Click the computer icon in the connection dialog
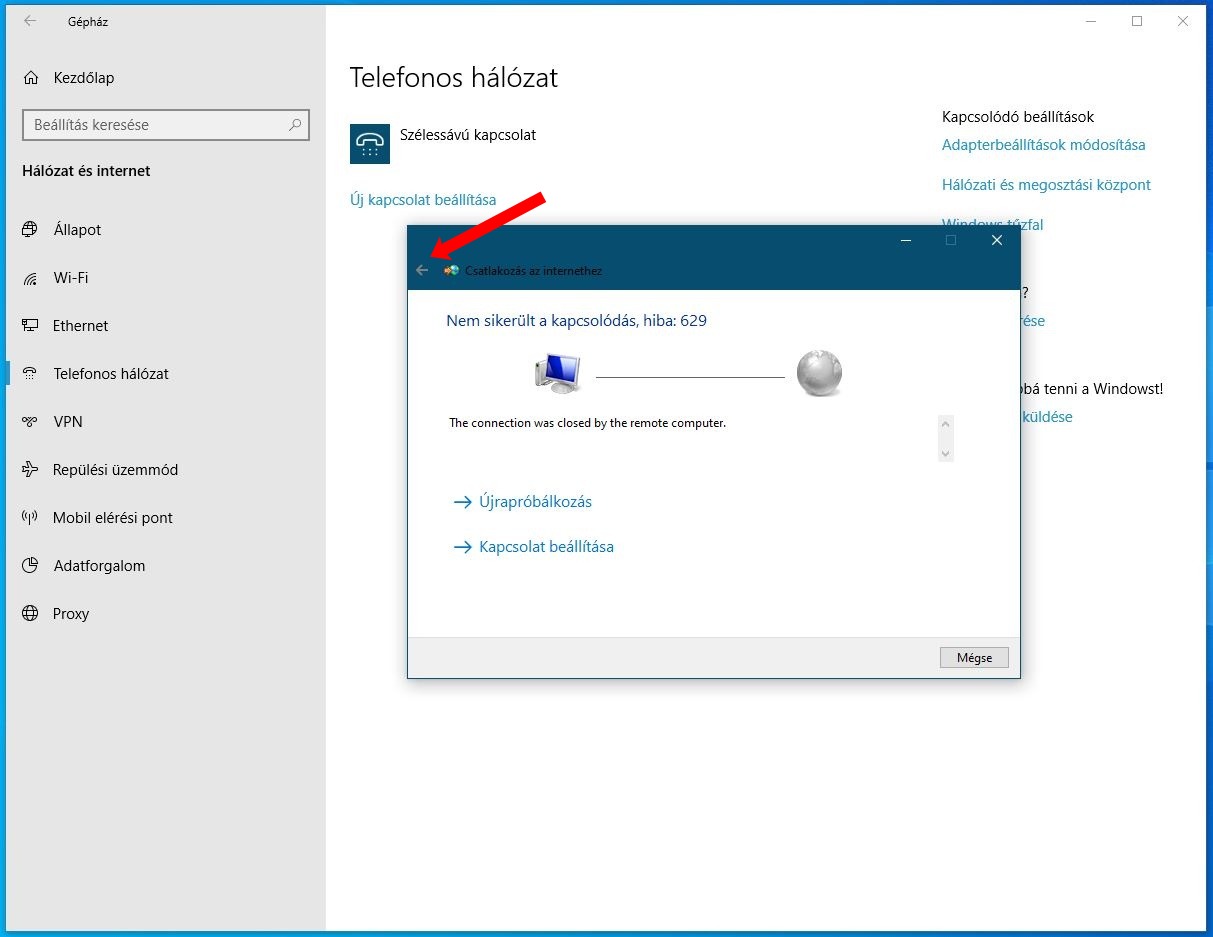This screenshot has width=1213, height=937. point(557,374)
